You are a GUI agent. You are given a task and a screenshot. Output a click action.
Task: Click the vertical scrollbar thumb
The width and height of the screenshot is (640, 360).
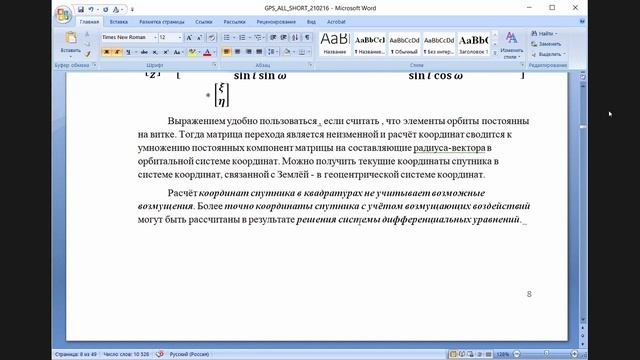coord(583,127)
